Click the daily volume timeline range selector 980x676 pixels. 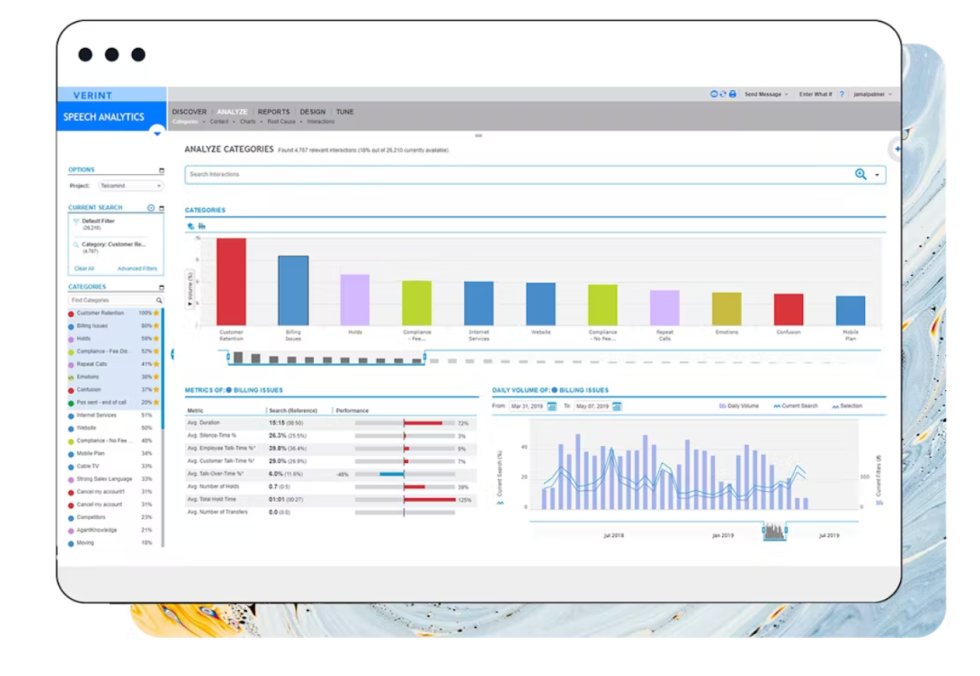[x=775, y=532]
